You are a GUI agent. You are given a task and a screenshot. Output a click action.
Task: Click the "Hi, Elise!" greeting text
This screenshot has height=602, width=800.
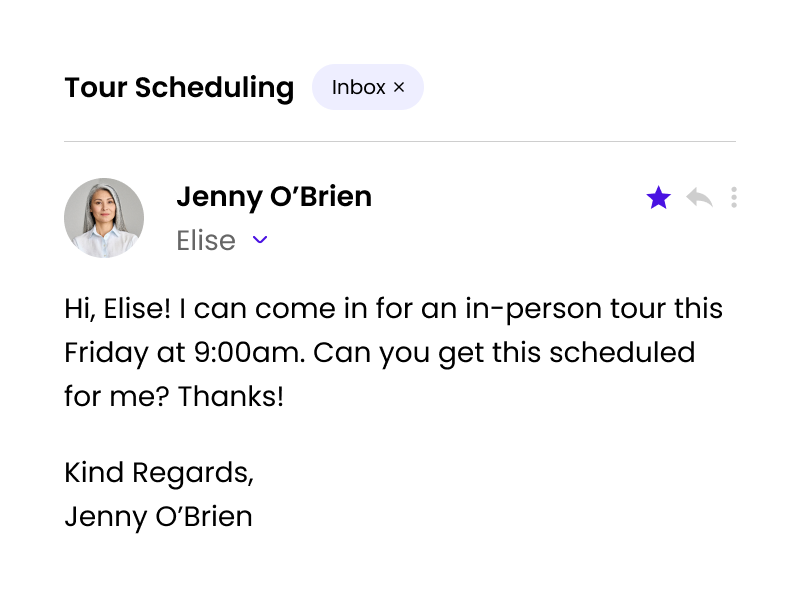(118, 309)
